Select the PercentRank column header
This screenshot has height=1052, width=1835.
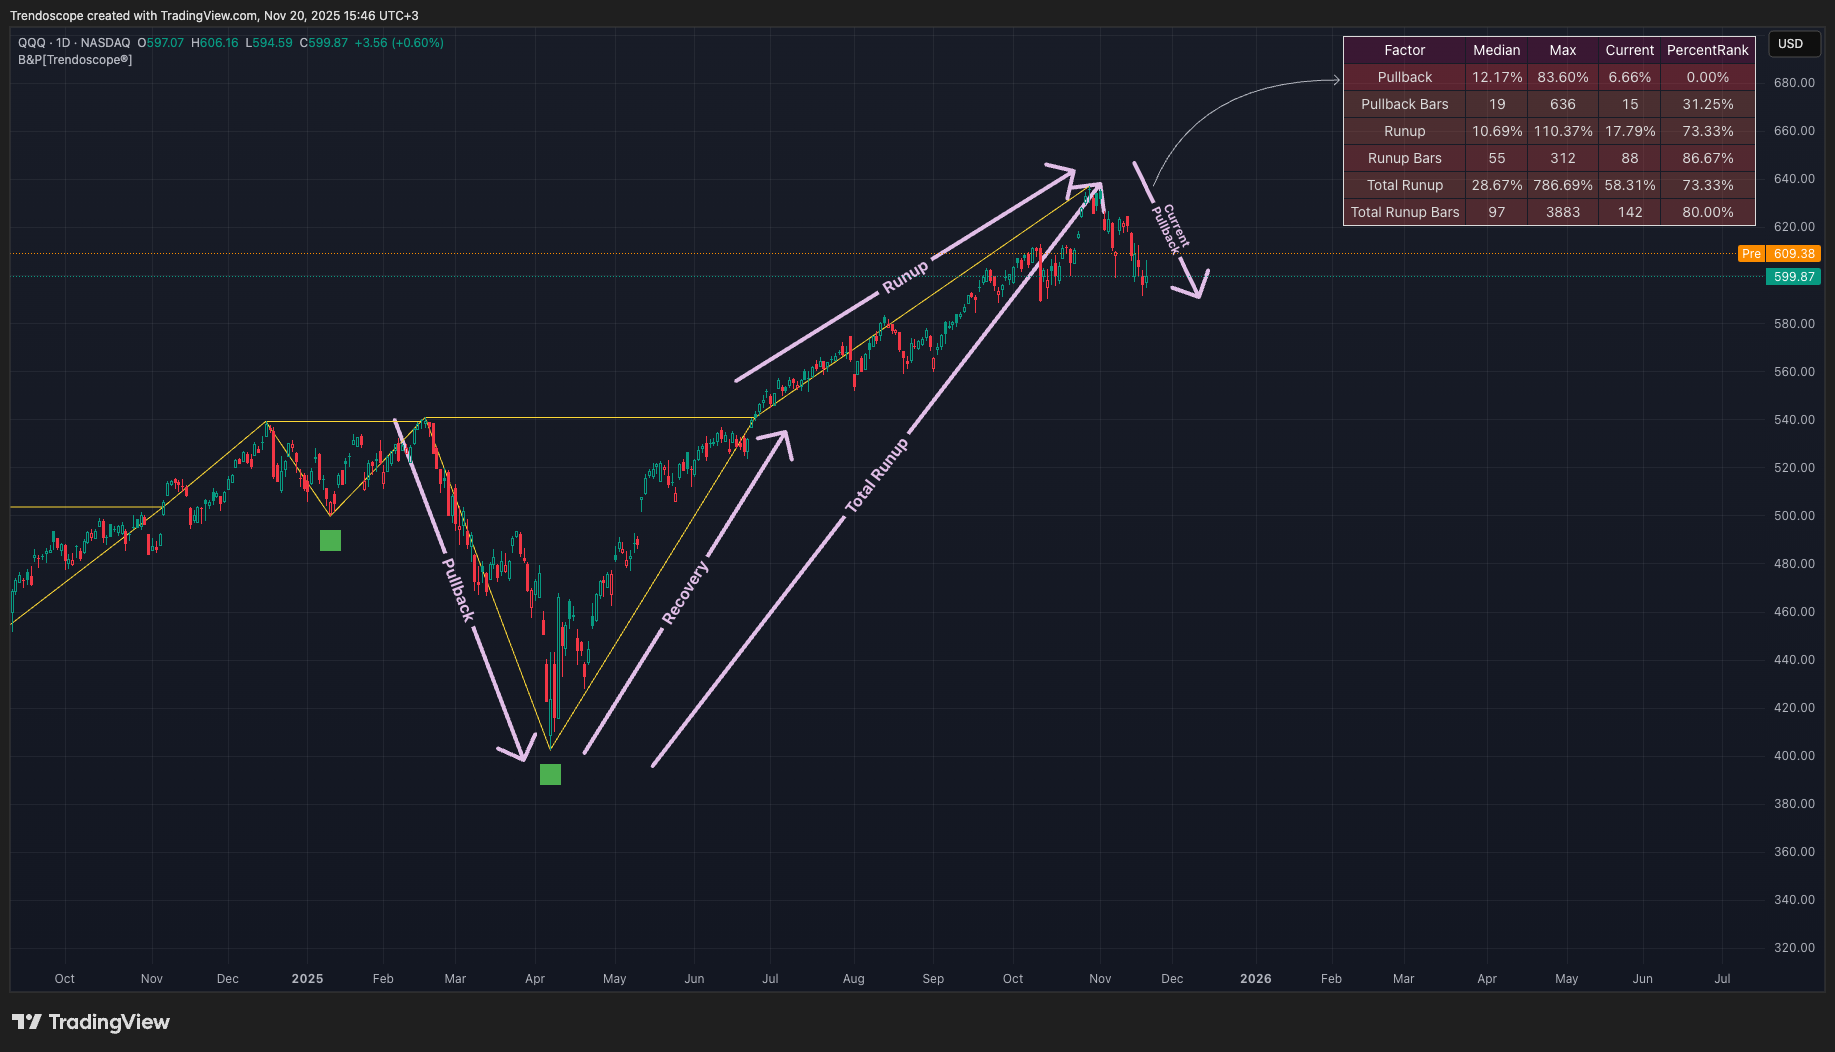coord(1707,50)
